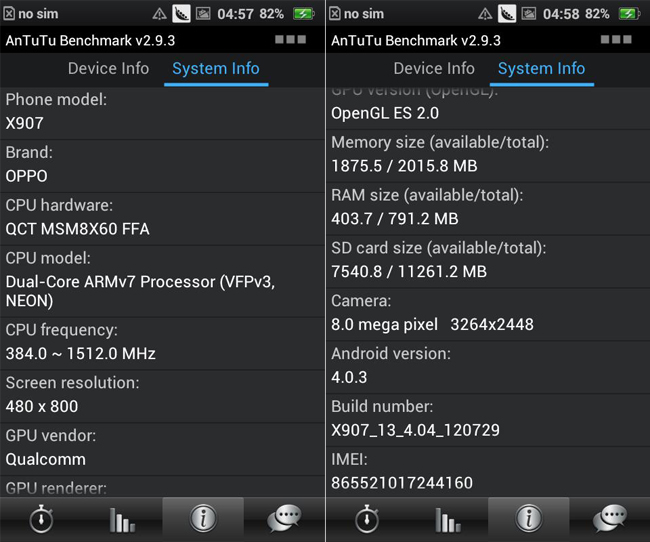Tap the AnTuTu Benchmark v2.9.3 title in left screen
The height and width of the screenshot is (542, 650).
coord(90,40)
